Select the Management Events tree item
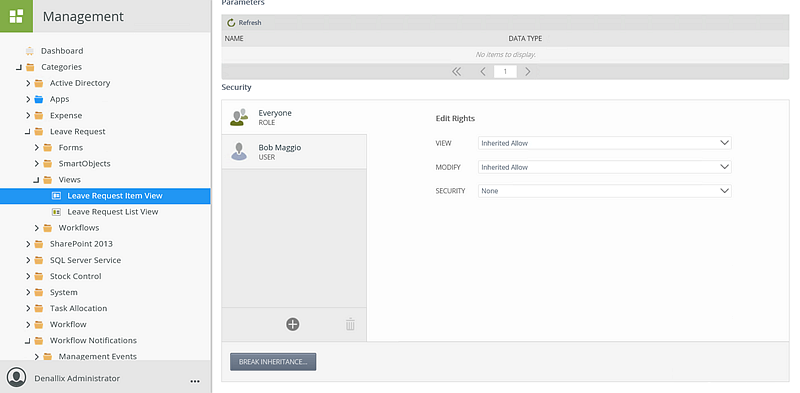 pyautogui.click(x=97, y=356)
